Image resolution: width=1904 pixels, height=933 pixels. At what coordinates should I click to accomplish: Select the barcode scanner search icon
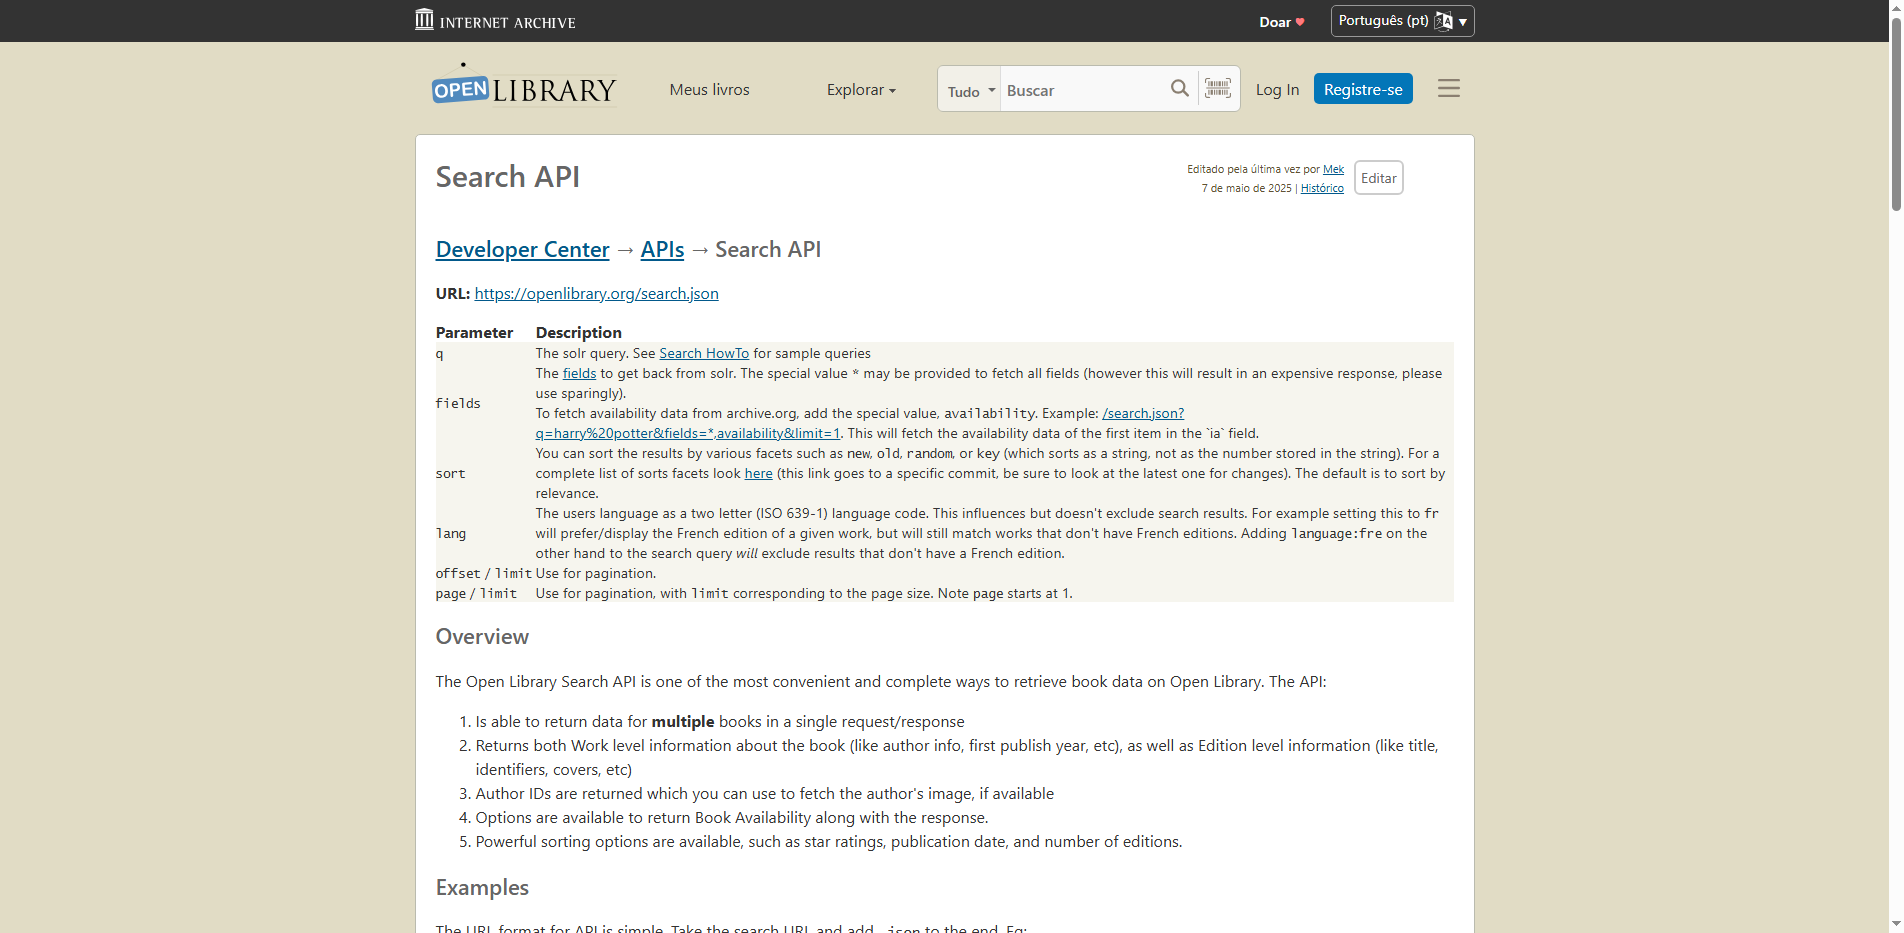click(1217, 88)
